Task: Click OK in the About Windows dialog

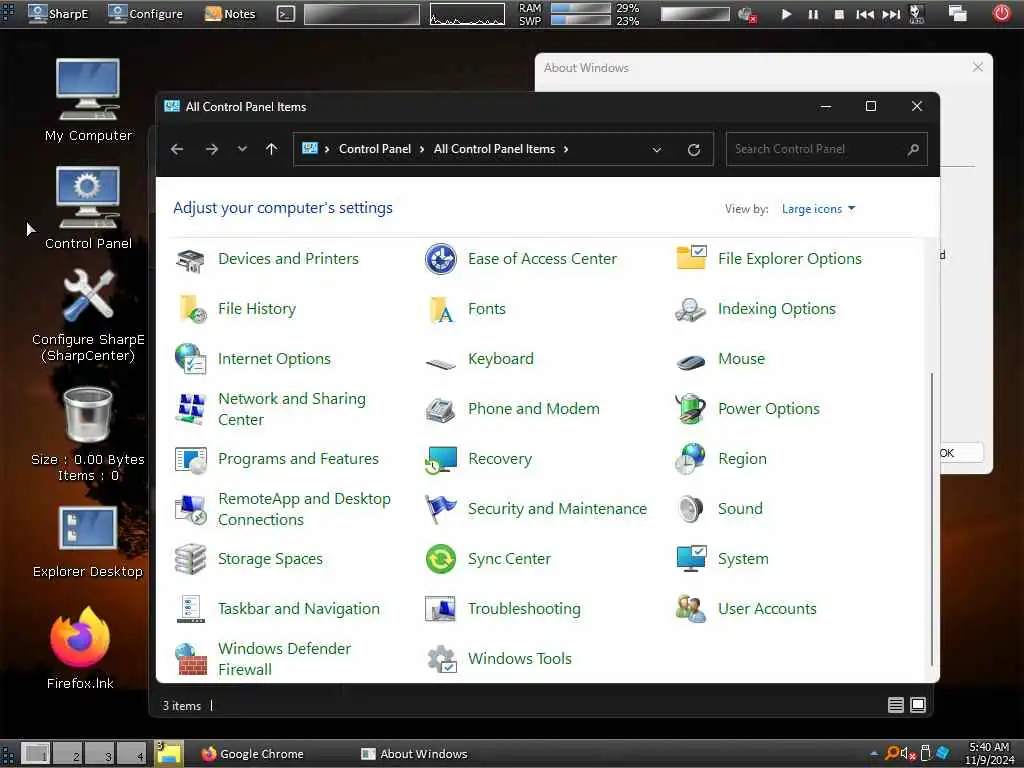Action: coord(961,453)
